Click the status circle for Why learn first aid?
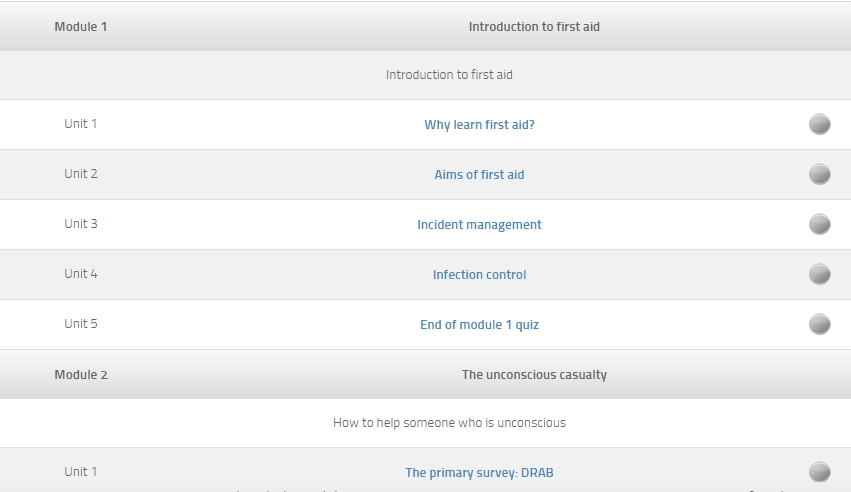 tap(819, 124)
